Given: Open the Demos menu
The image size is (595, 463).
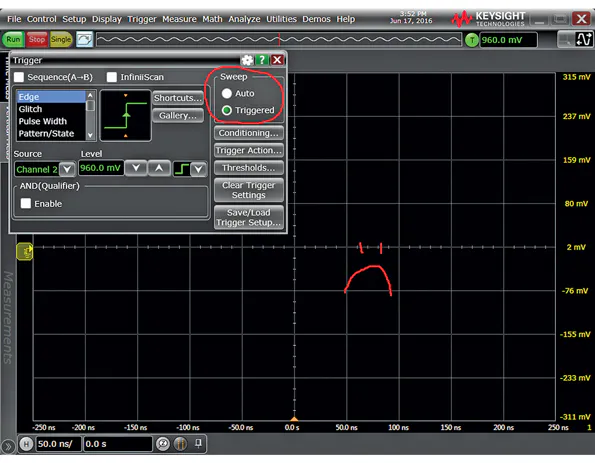Looking at the screenshot, I should 316,19.
